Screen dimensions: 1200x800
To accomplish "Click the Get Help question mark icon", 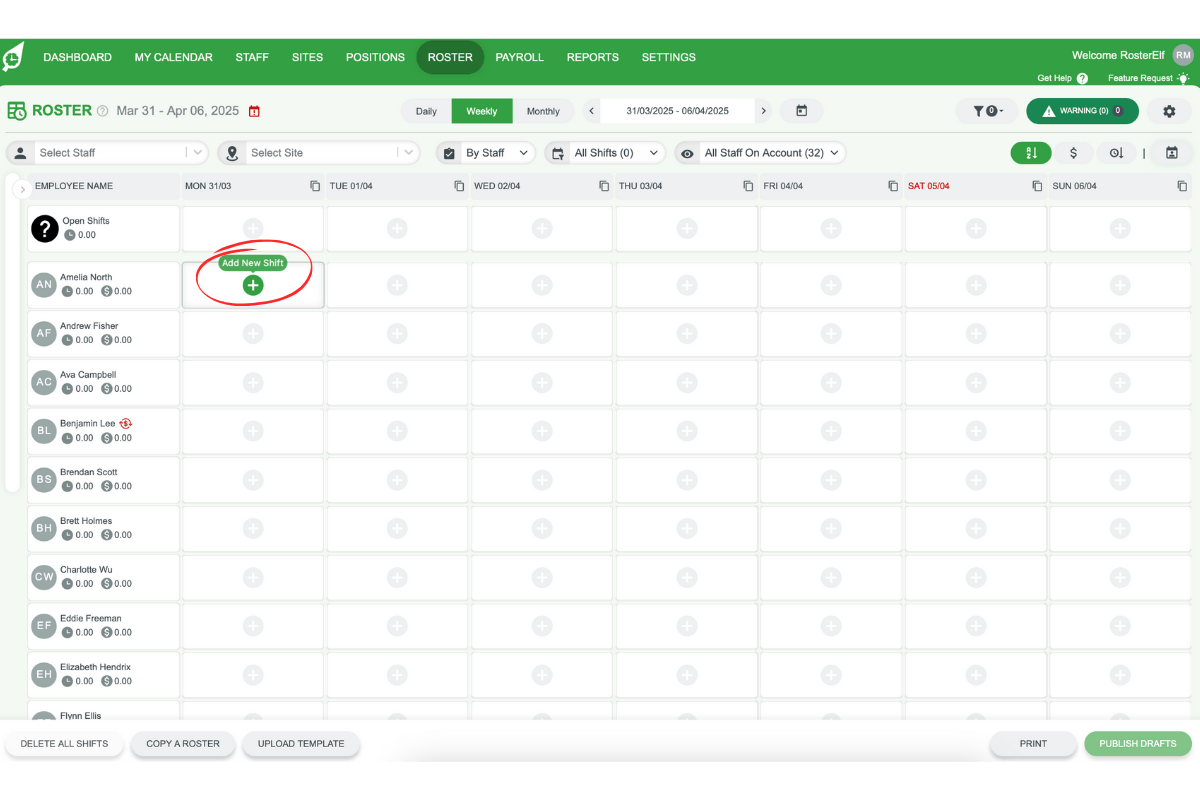I will pos(1082,78).
